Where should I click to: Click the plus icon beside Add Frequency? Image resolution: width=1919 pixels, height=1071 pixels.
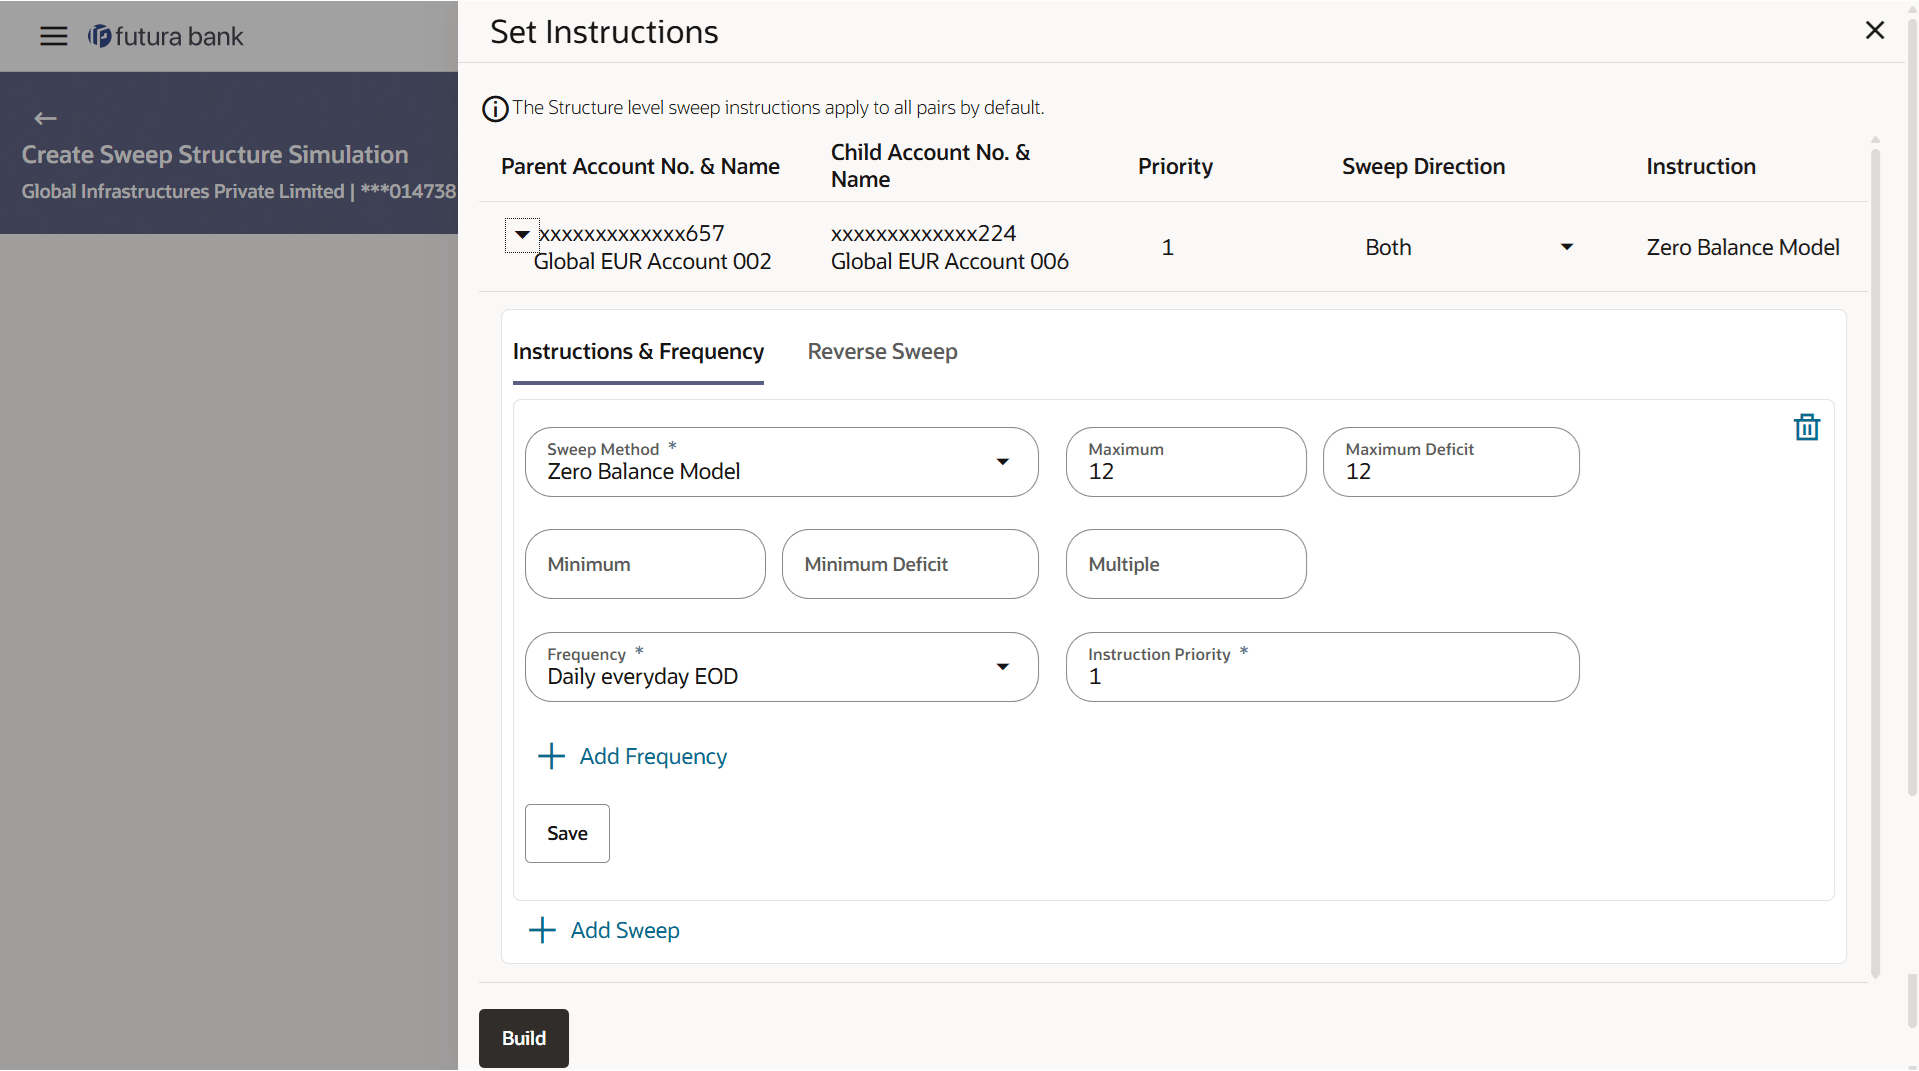551,757
